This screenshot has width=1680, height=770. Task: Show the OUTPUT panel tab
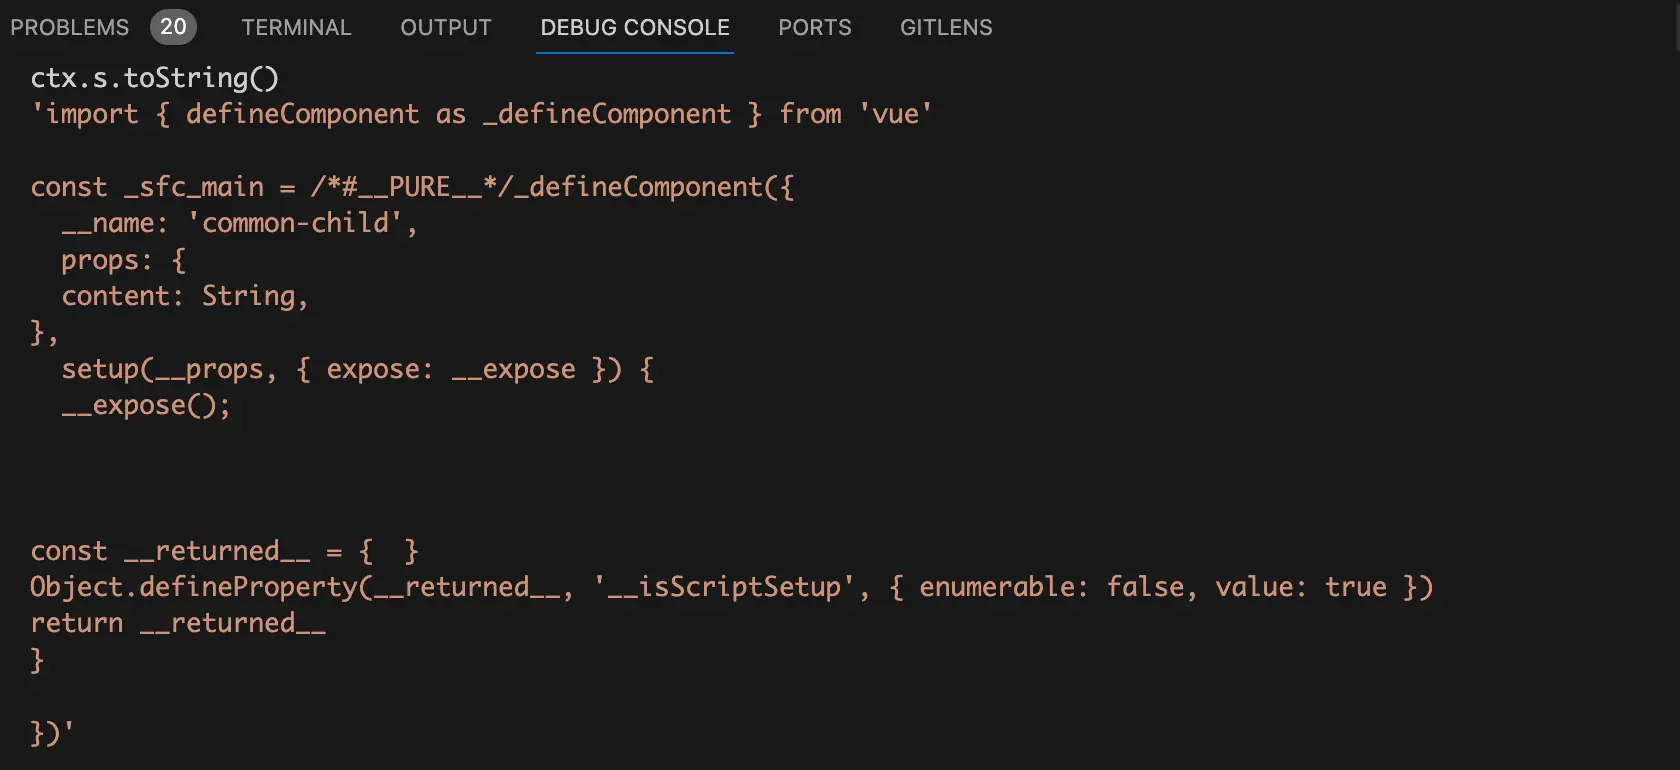point(446,27)
